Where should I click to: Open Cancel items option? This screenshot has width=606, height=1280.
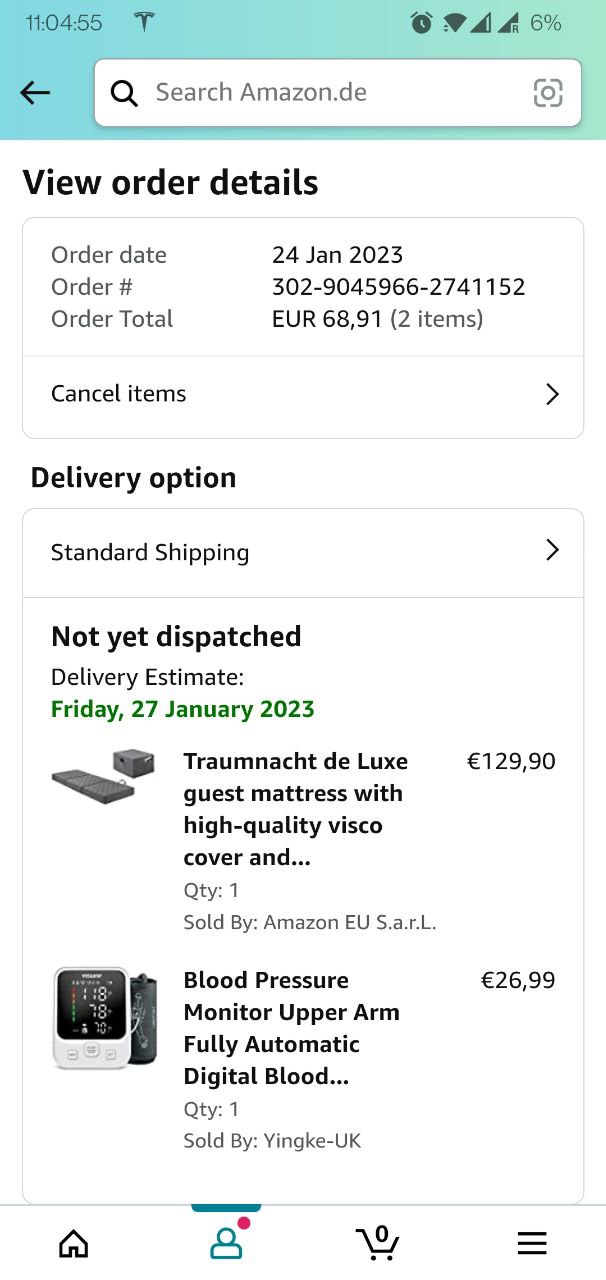[x=119, y=394]
